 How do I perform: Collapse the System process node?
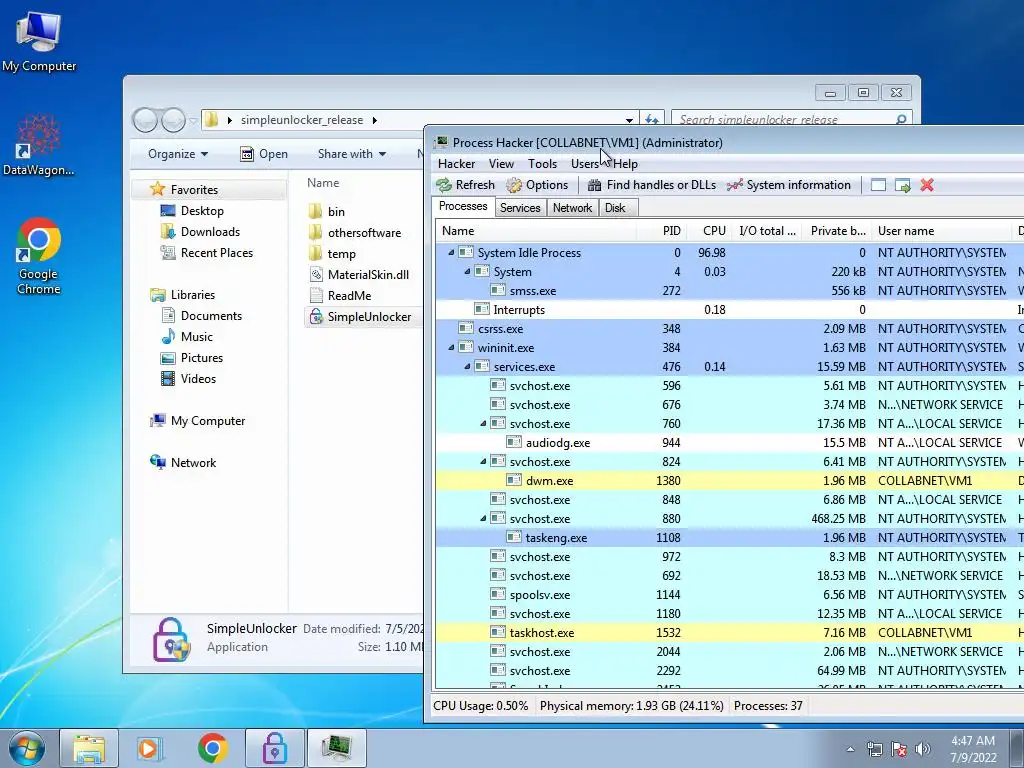pyautogui.click(x=468, y=272)
